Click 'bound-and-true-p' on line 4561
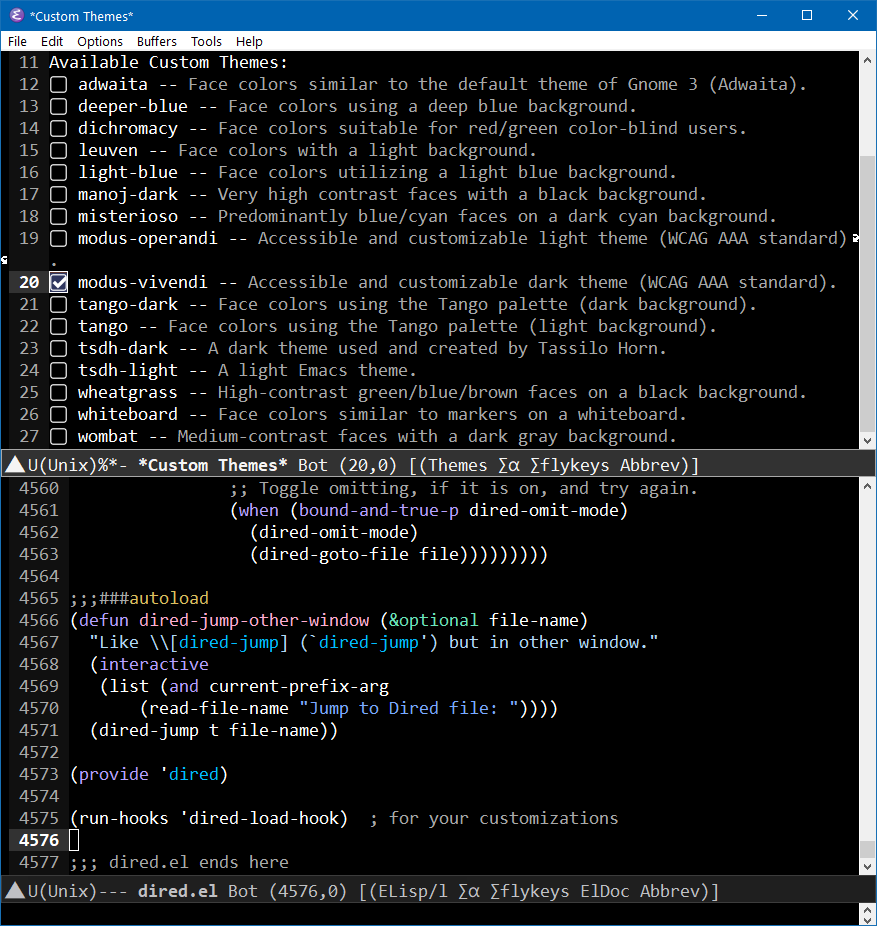Screen dimensions: 877x926 379,510
